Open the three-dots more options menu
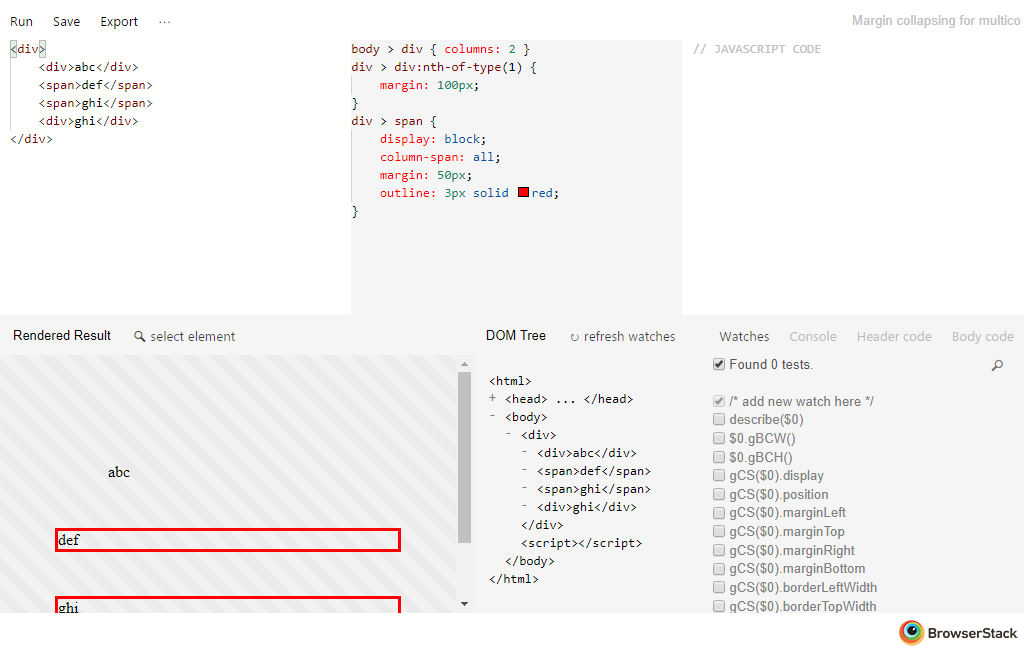Screen dimensions: 1024x652 (x=165, y=21)
